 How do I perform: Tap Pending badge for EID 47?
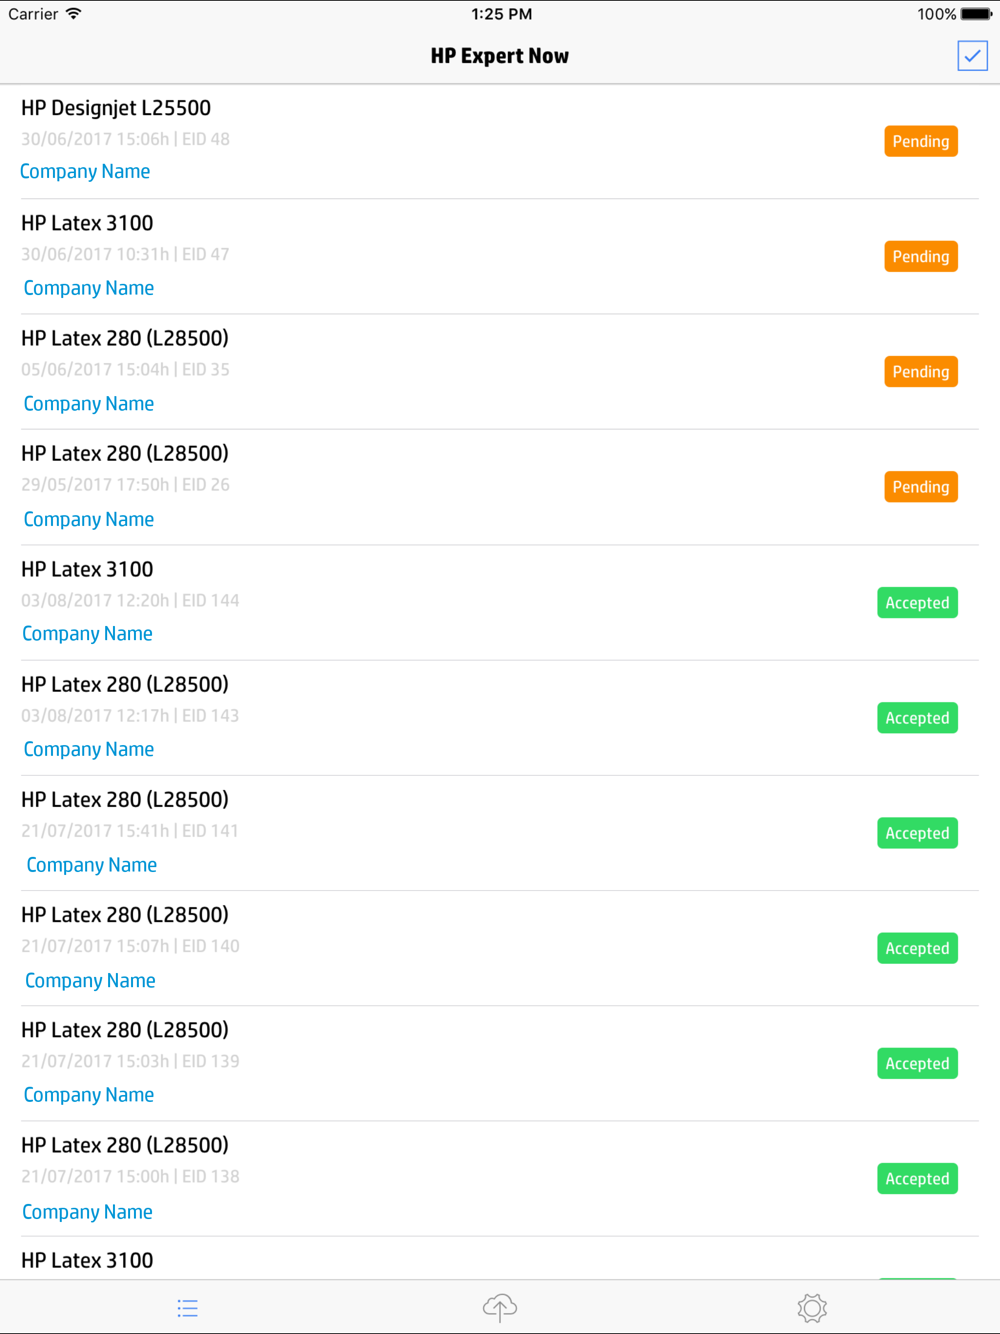[921, 256]
